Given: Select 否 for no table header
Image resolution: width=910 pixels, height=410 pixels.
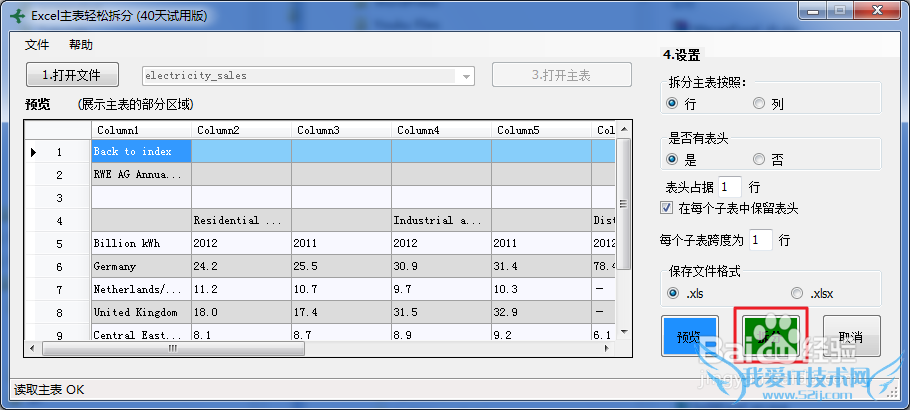Looking at the screenshot, I should (760, 159).
